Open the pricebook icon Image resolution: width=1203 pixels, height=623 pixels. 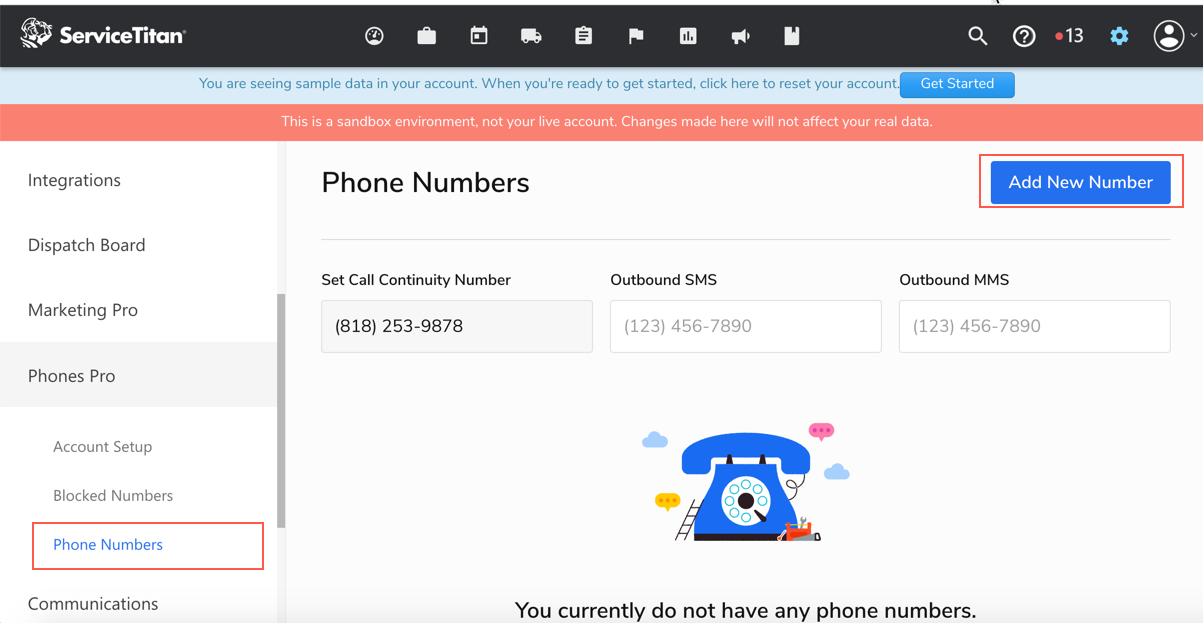[x=792, y=36]
